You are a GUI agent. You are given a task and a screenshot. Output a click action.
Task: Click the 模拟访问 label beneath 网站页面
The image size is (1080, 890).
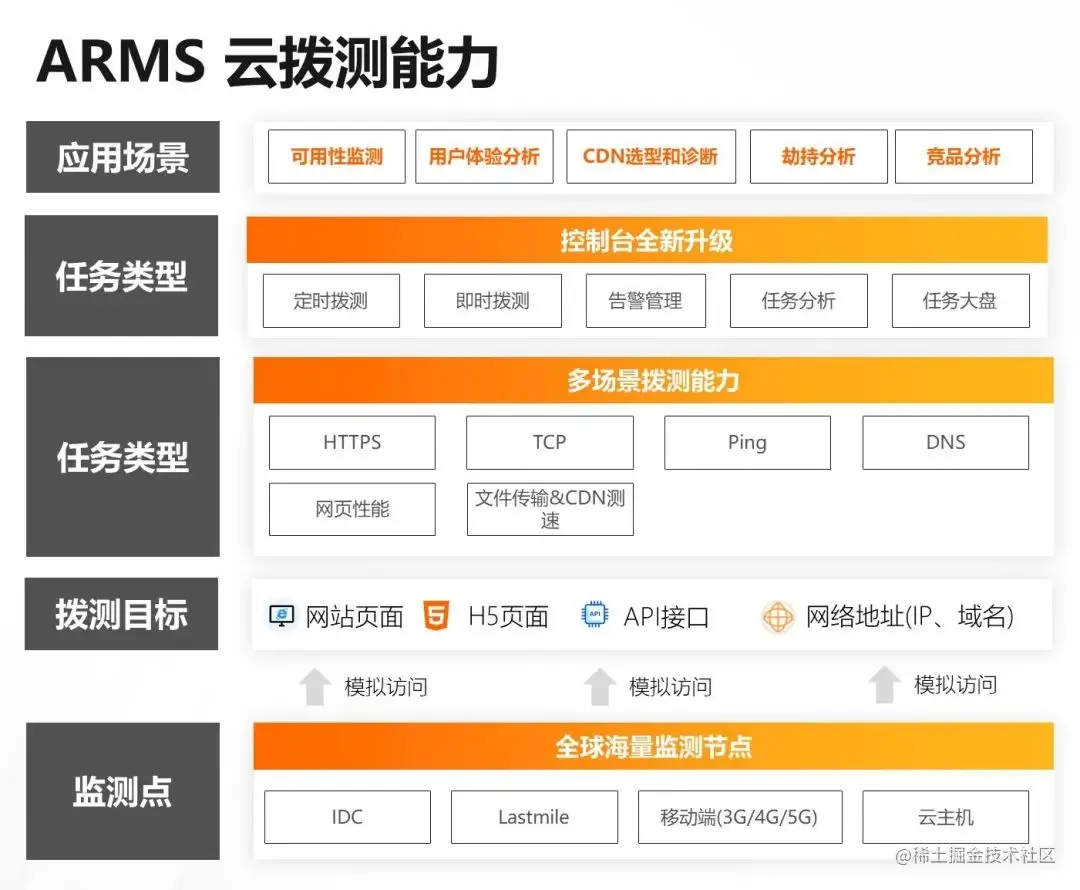(386, 687)
